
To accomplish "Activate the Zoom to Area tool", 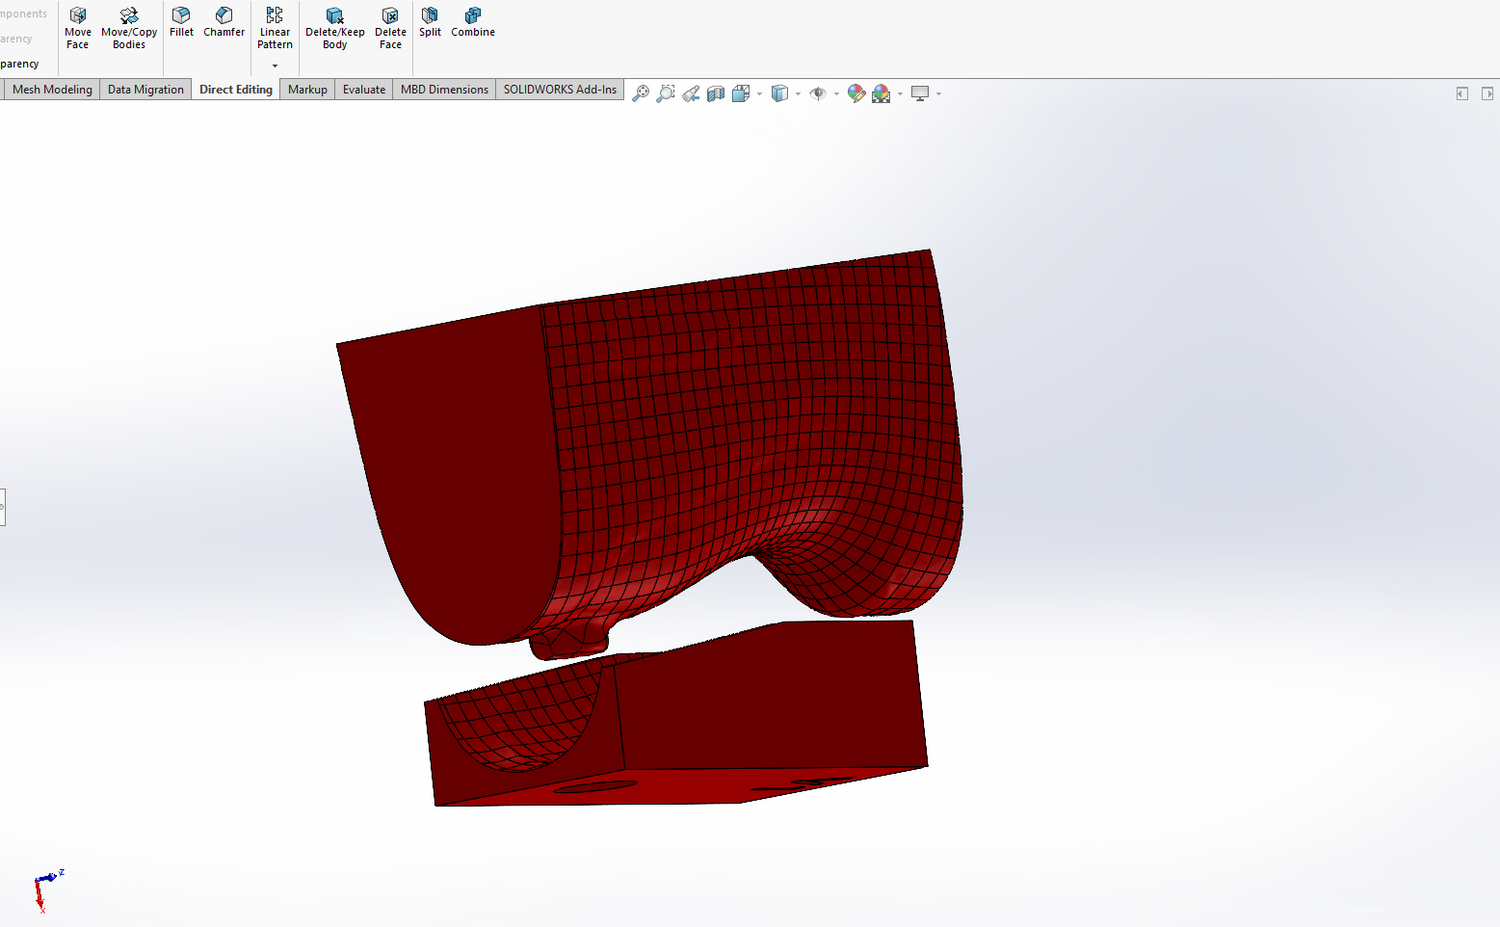I will pos(665,93).
